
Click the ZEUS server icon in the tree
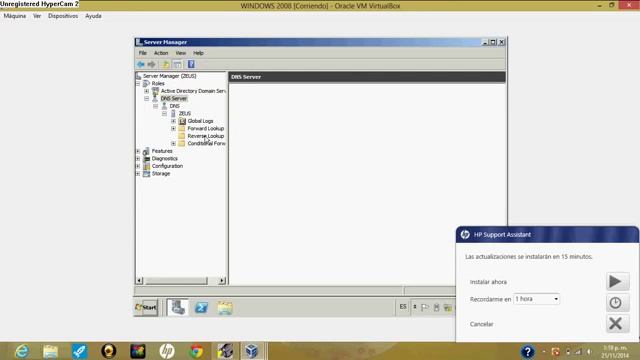pyautogui.click(x=173, y=113)
